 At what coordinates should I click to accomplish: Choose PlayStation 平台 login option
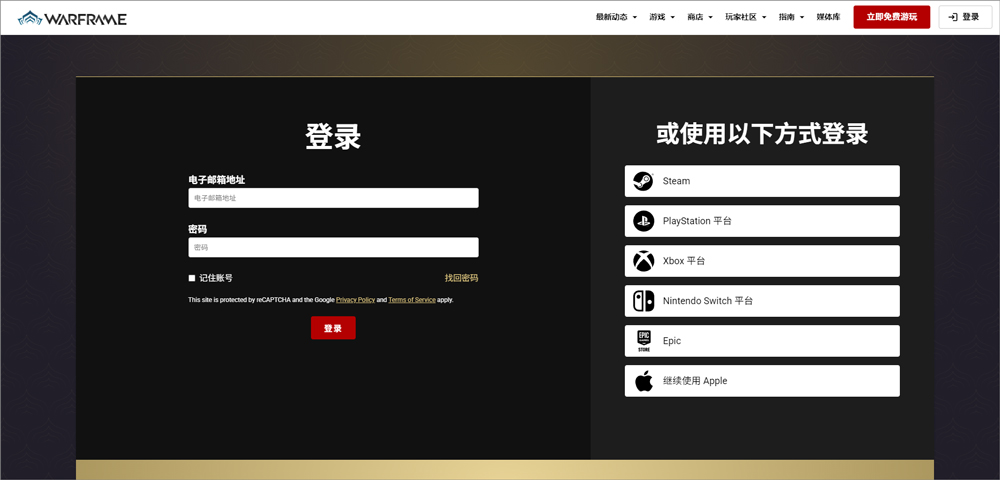click(762, 221)
